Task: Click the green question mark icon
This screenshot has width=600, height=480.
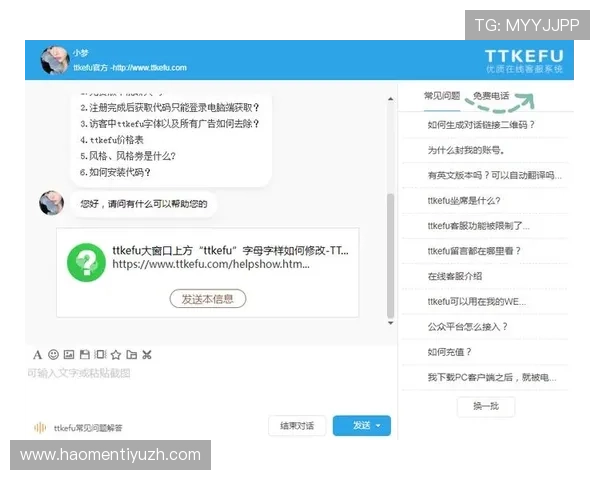Action: click(86, 263)
